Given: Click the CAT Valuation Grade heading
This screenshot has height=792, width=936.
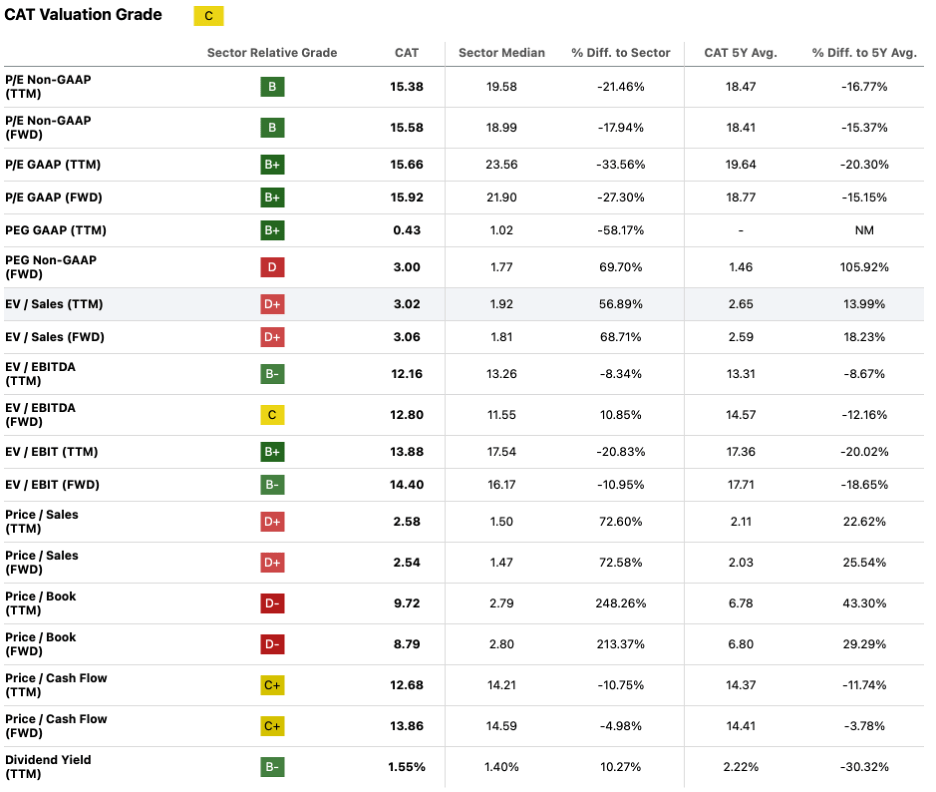Looking at the screenshot, I should point(84,15).
